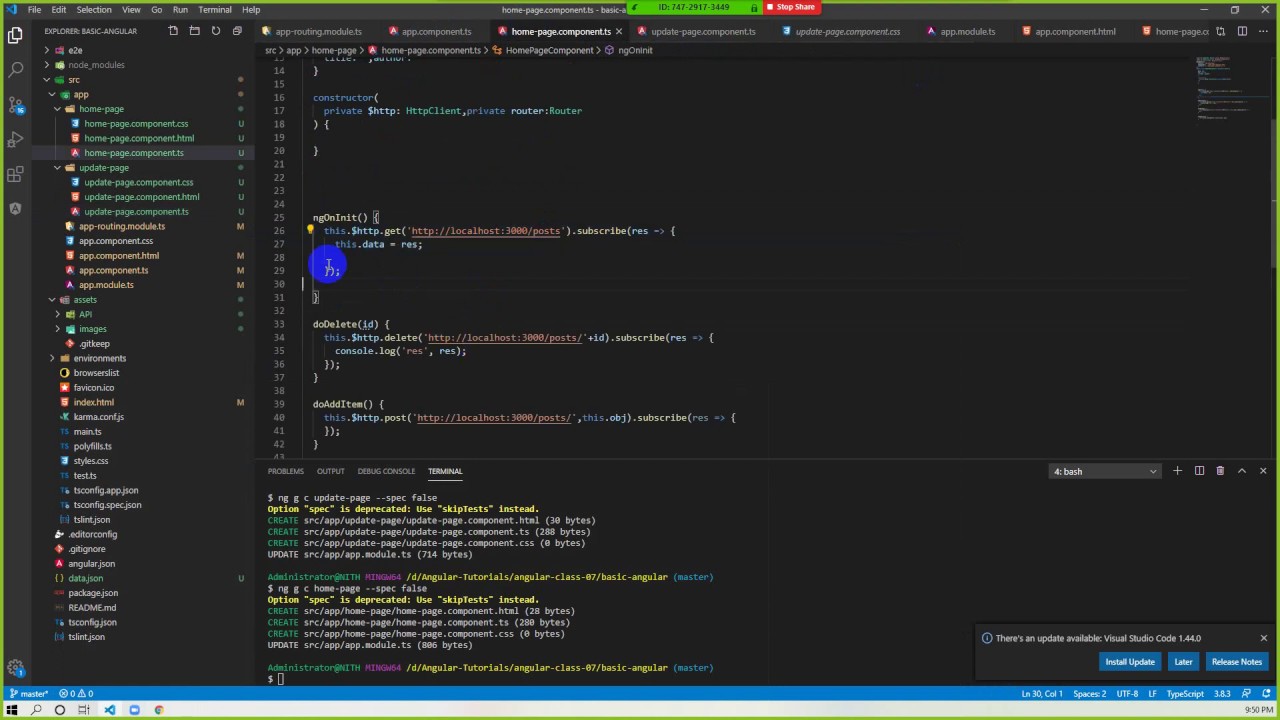Open Extensions view in activity bar
The height and width of the screenshot is (720, 1280).
15,175
